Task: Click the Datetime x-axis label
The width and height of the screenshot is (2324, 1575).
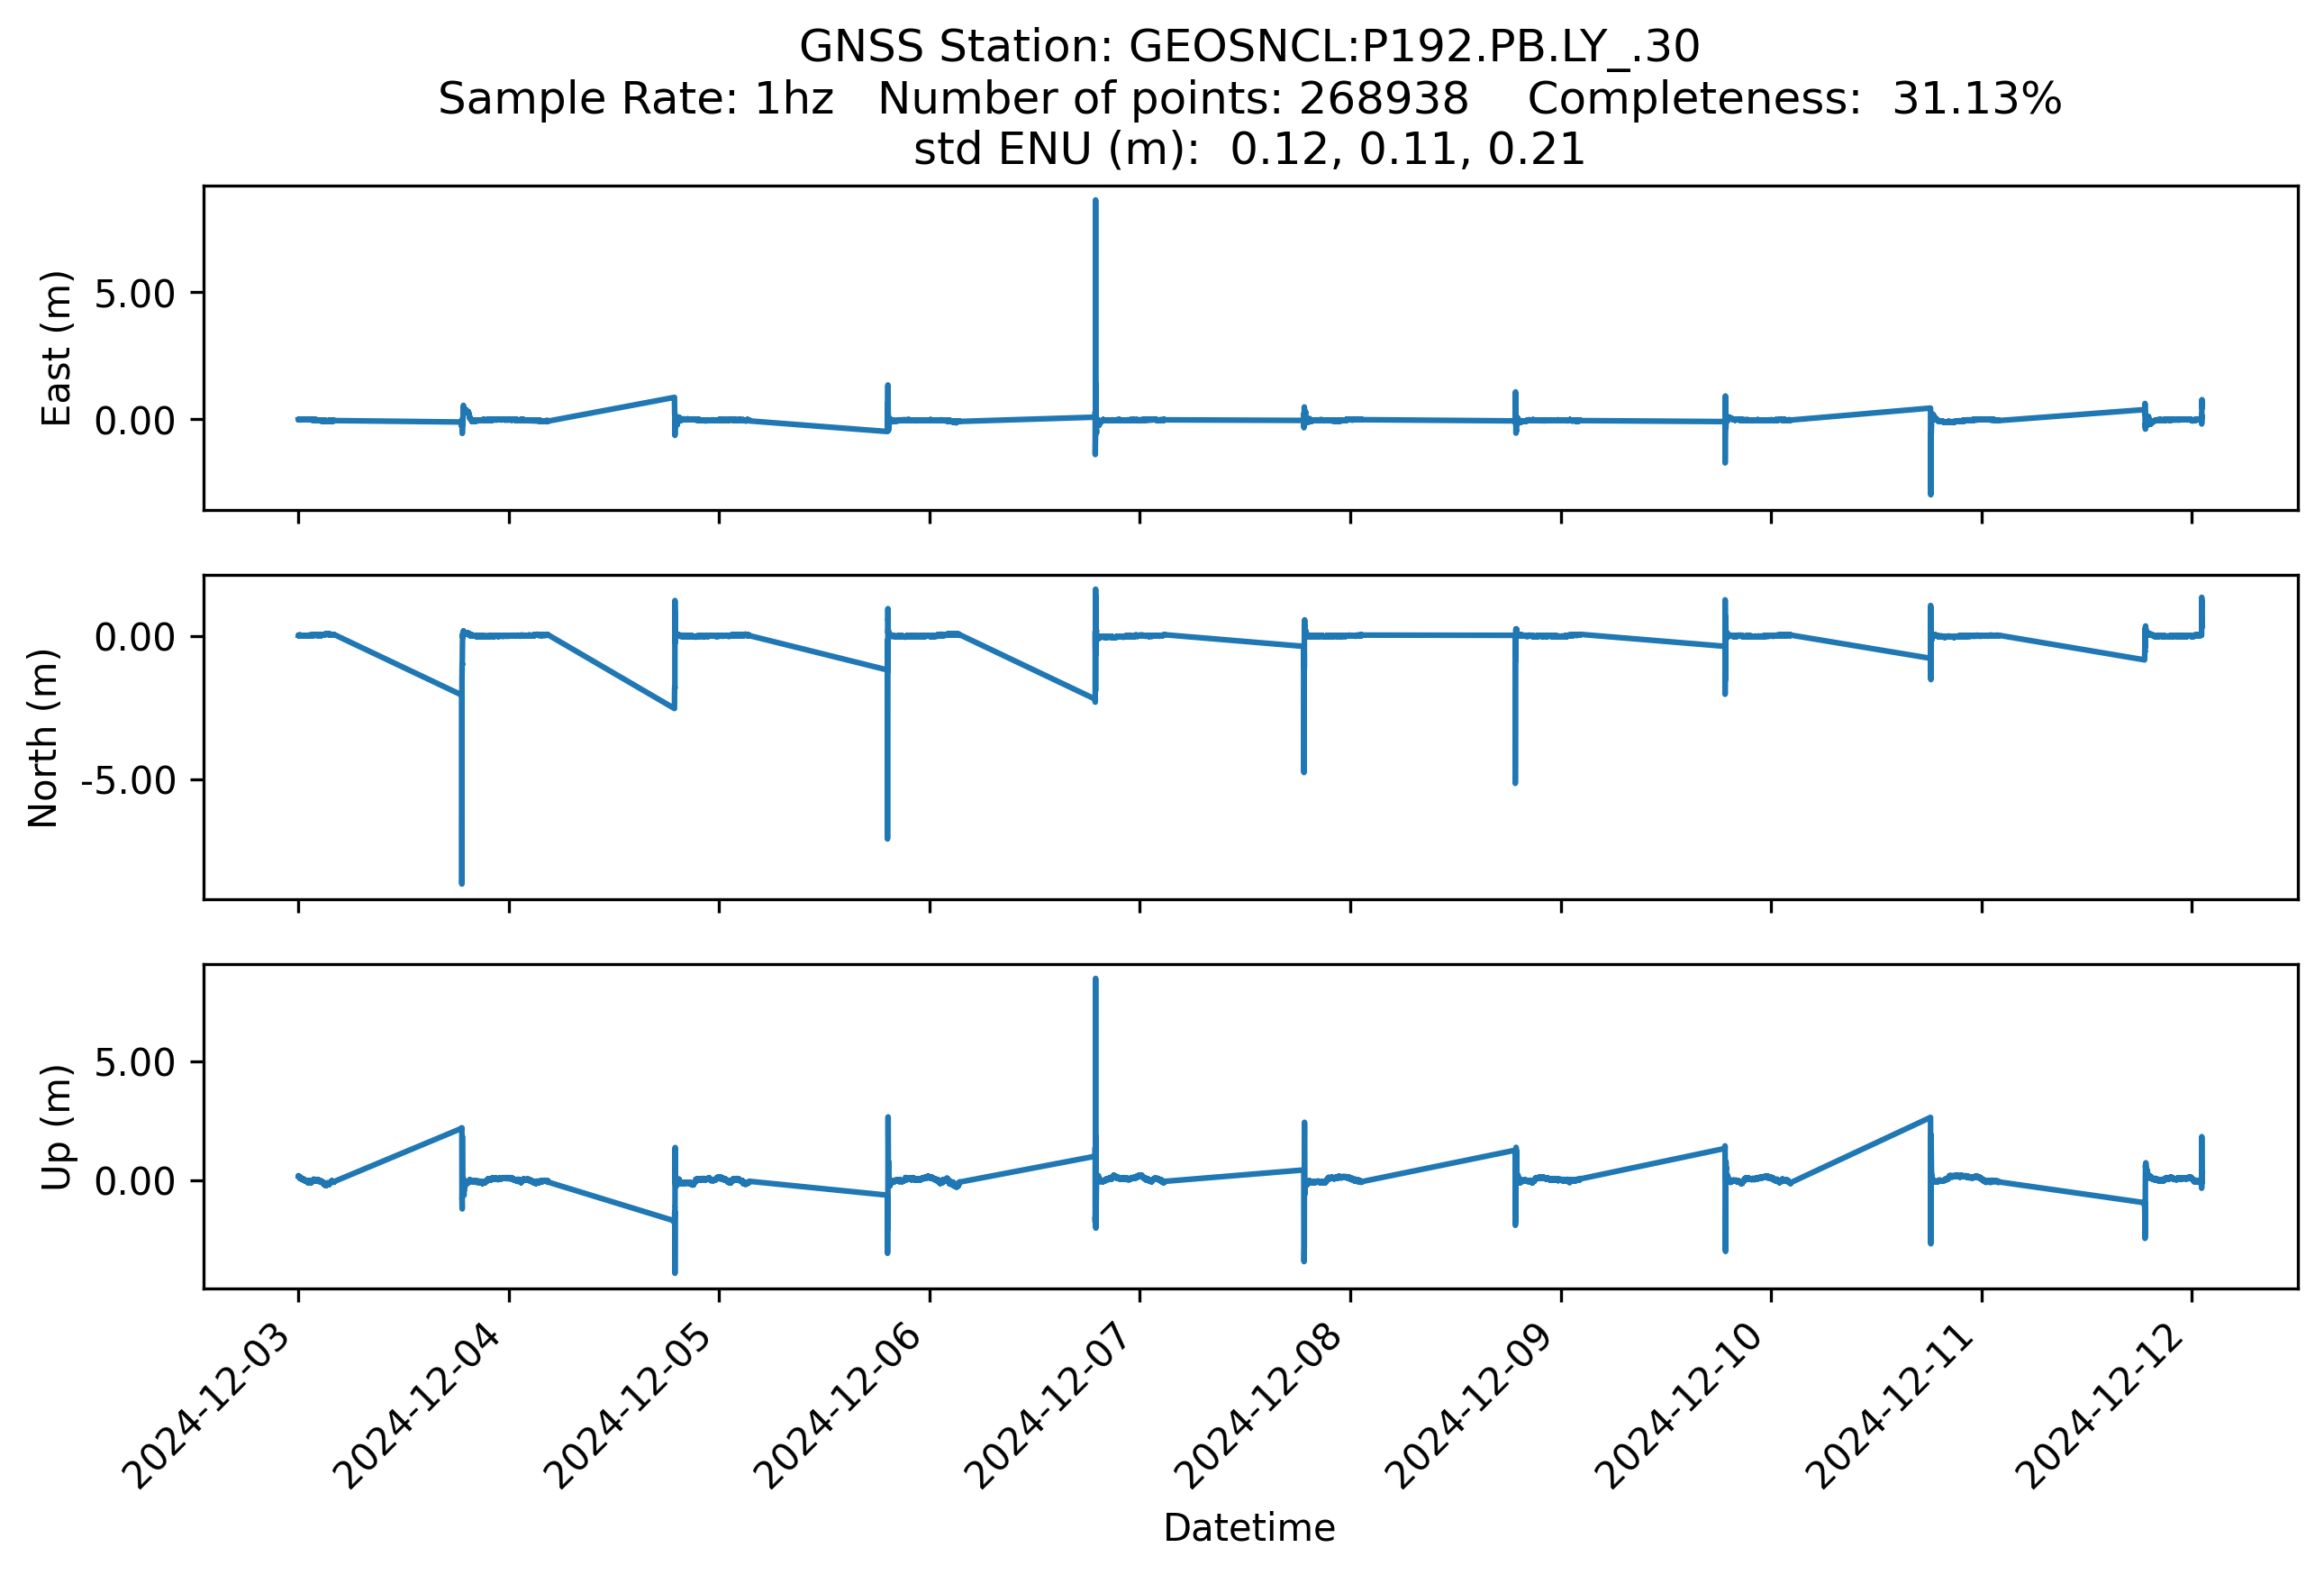Action: (1249, 1528)
